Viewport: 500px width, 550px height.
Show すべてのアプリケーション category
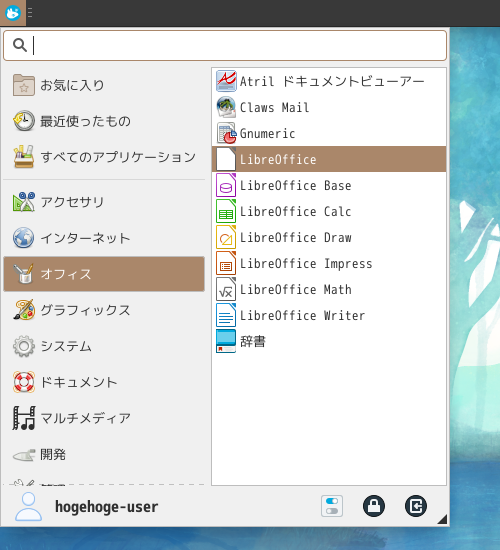coord(104,157)
